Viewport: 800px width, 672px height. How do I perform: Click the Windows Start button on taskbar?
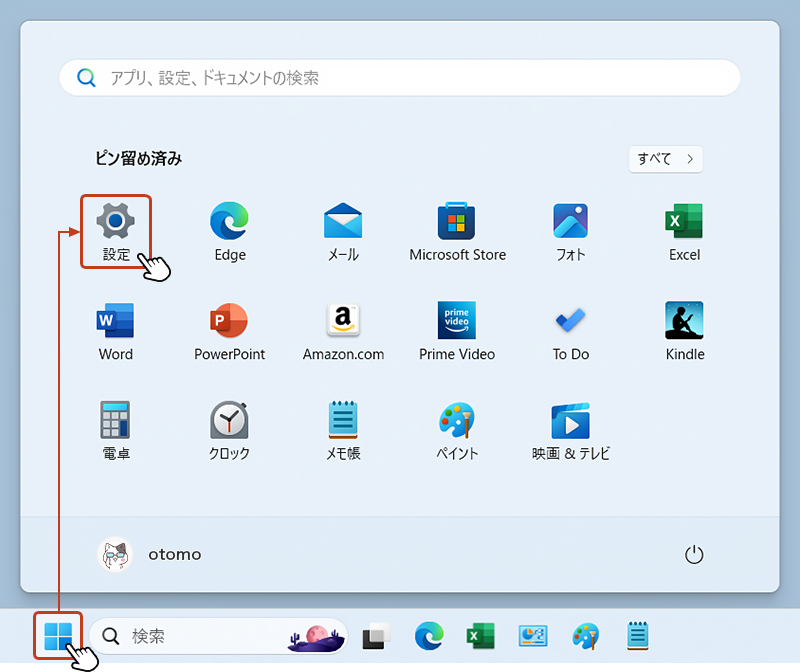coord(58,636)
